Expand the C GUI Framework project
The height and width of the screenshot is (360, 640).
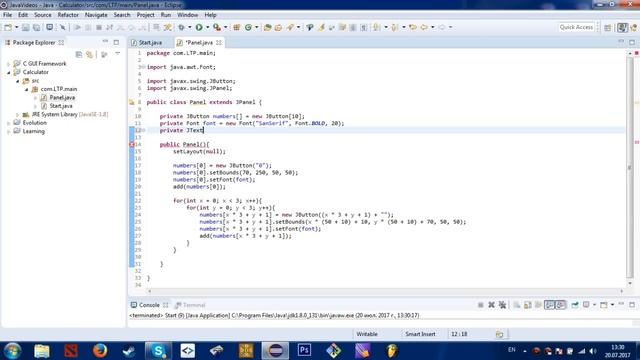[x=9, y=64]
